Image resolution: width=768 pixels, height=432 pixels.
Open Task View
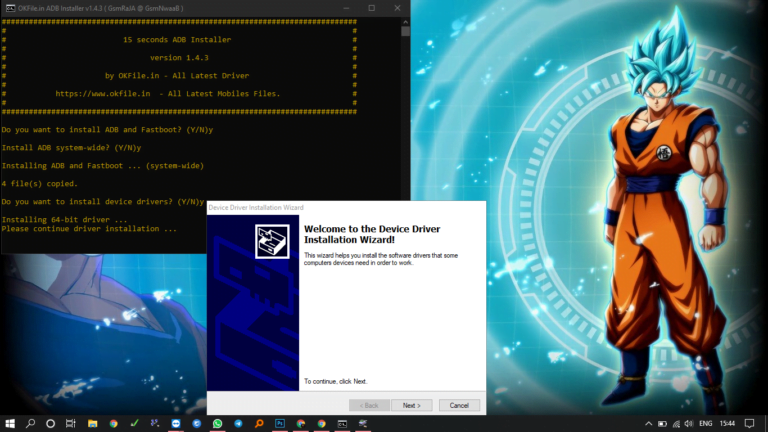click(71, 423)
